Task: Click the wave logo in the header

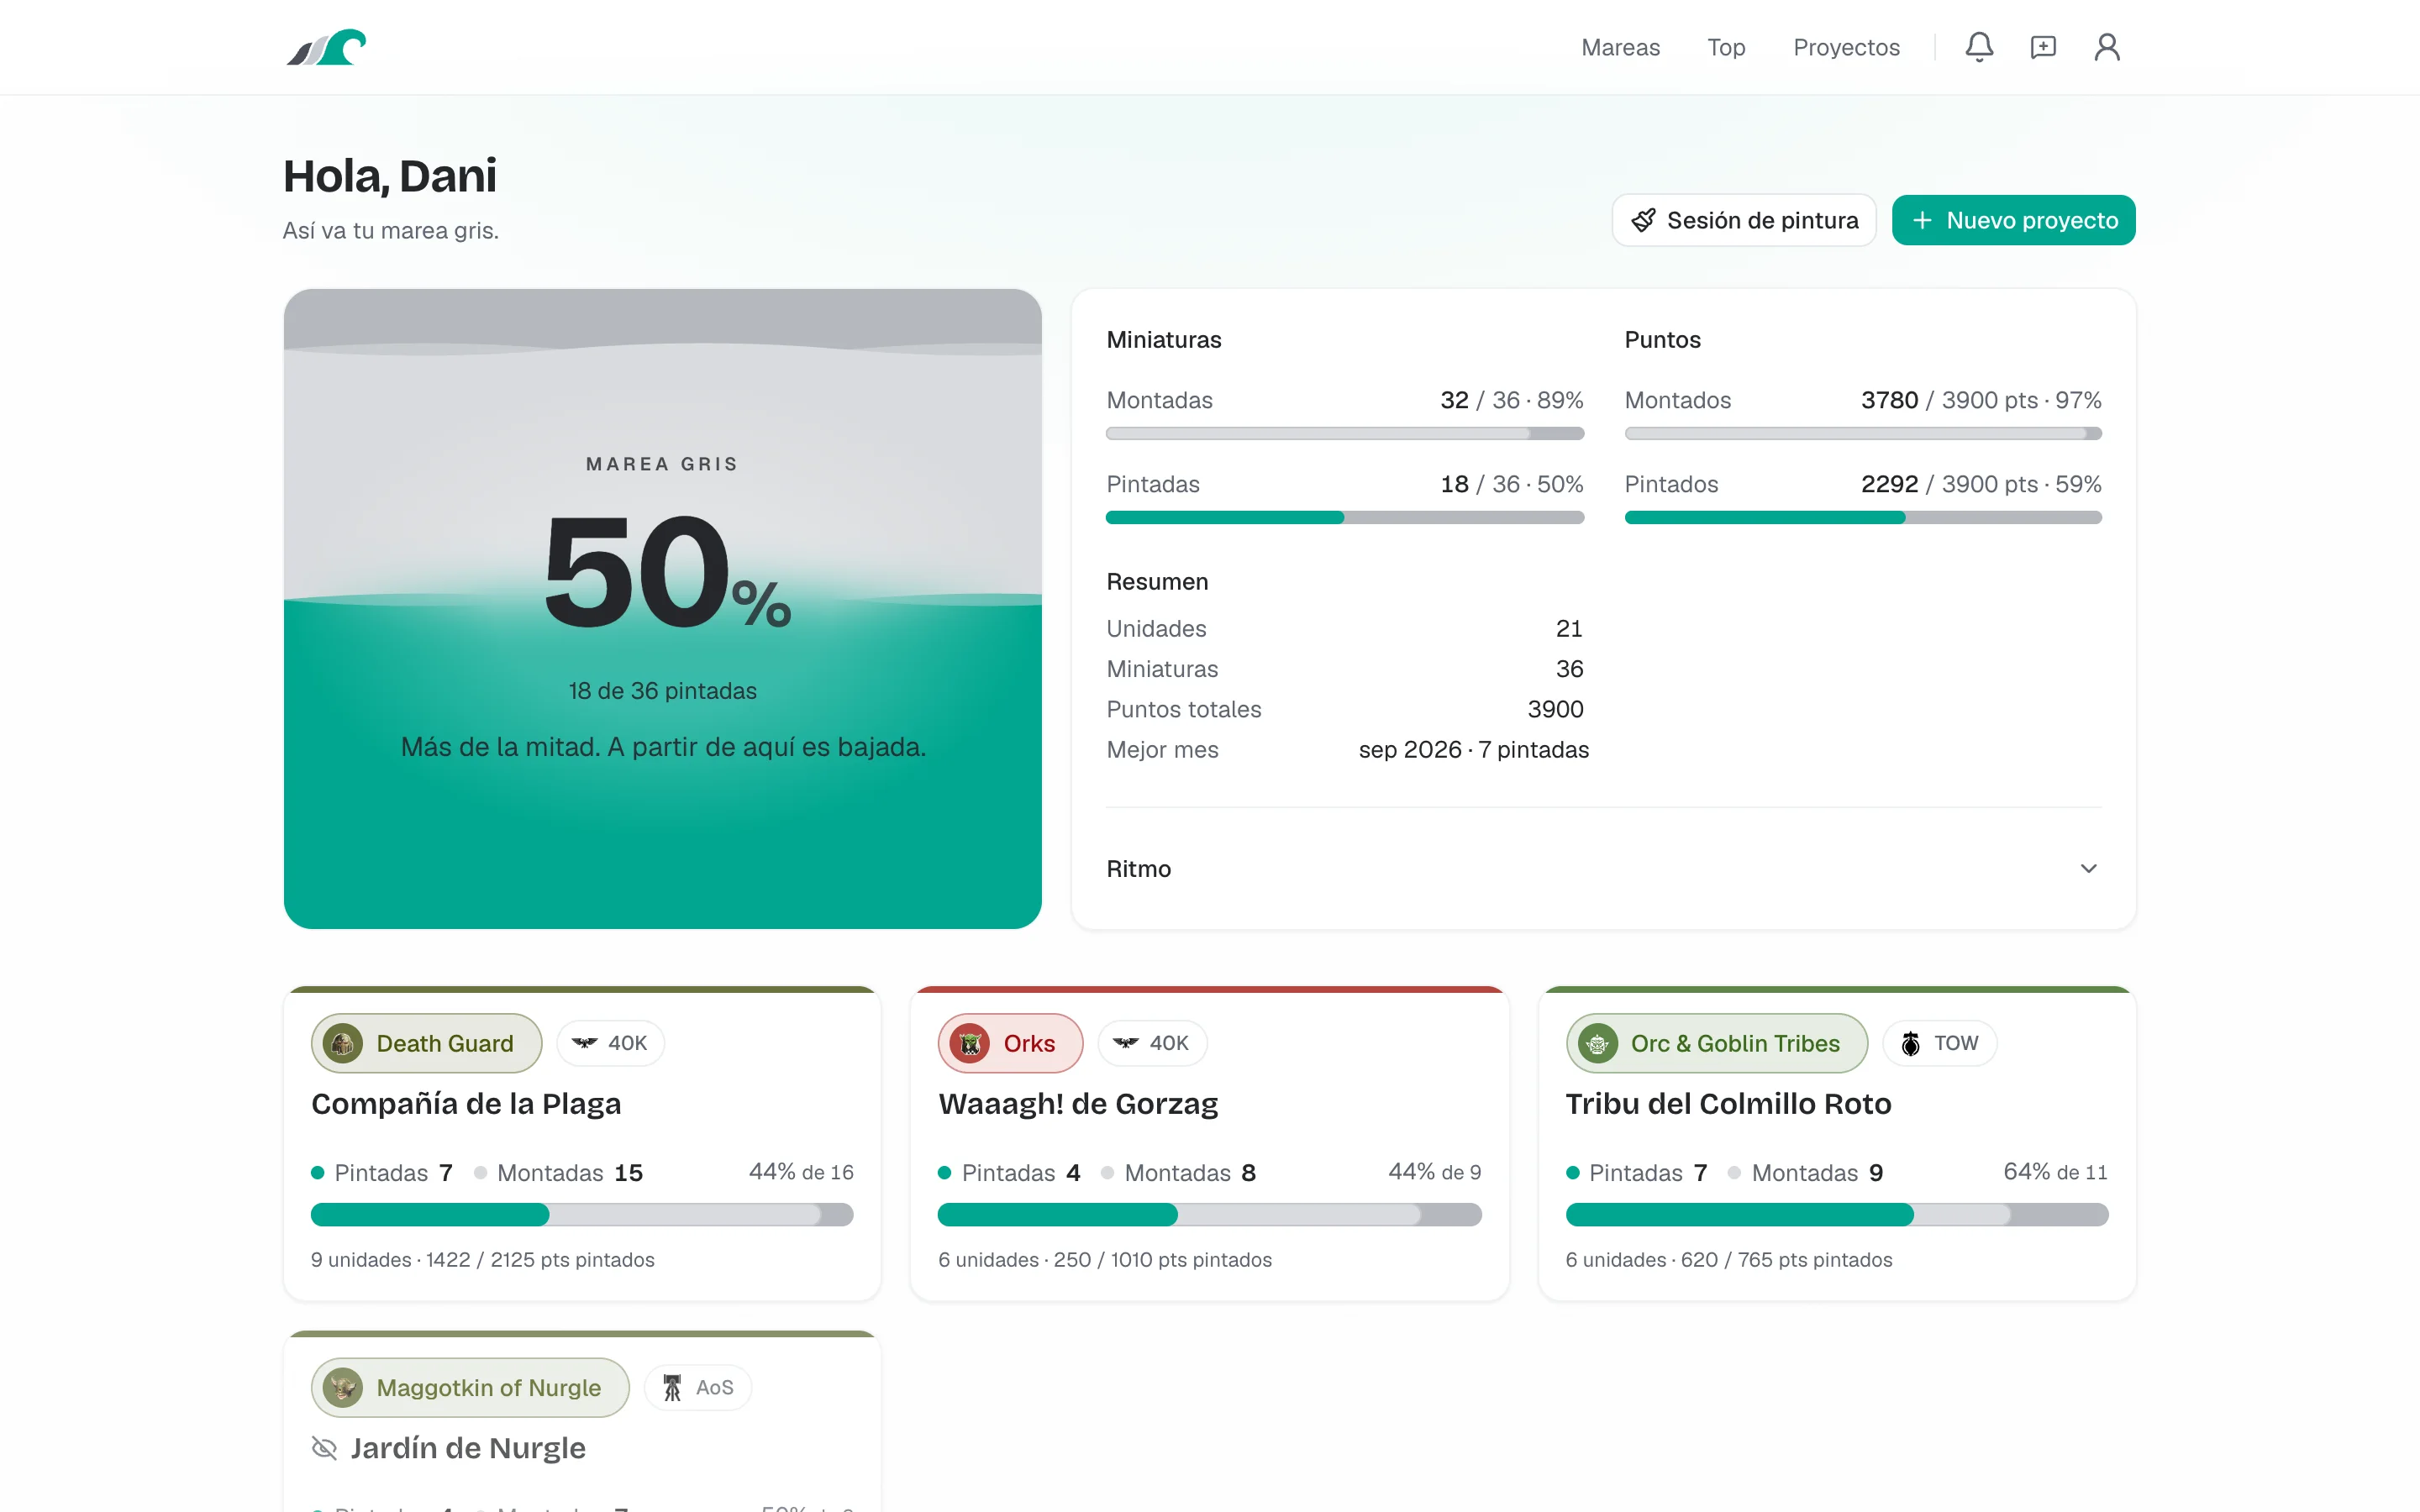Action: pos(326,47)
